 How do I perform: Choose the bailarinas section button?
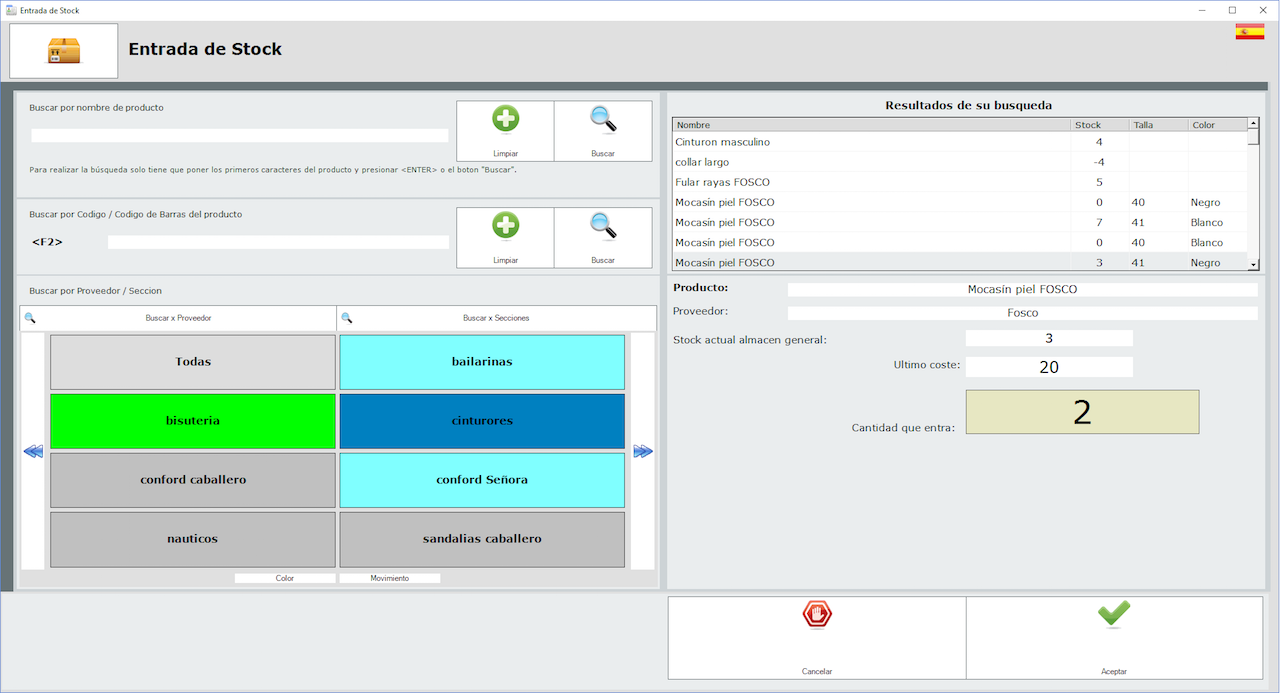click(482, 362)
